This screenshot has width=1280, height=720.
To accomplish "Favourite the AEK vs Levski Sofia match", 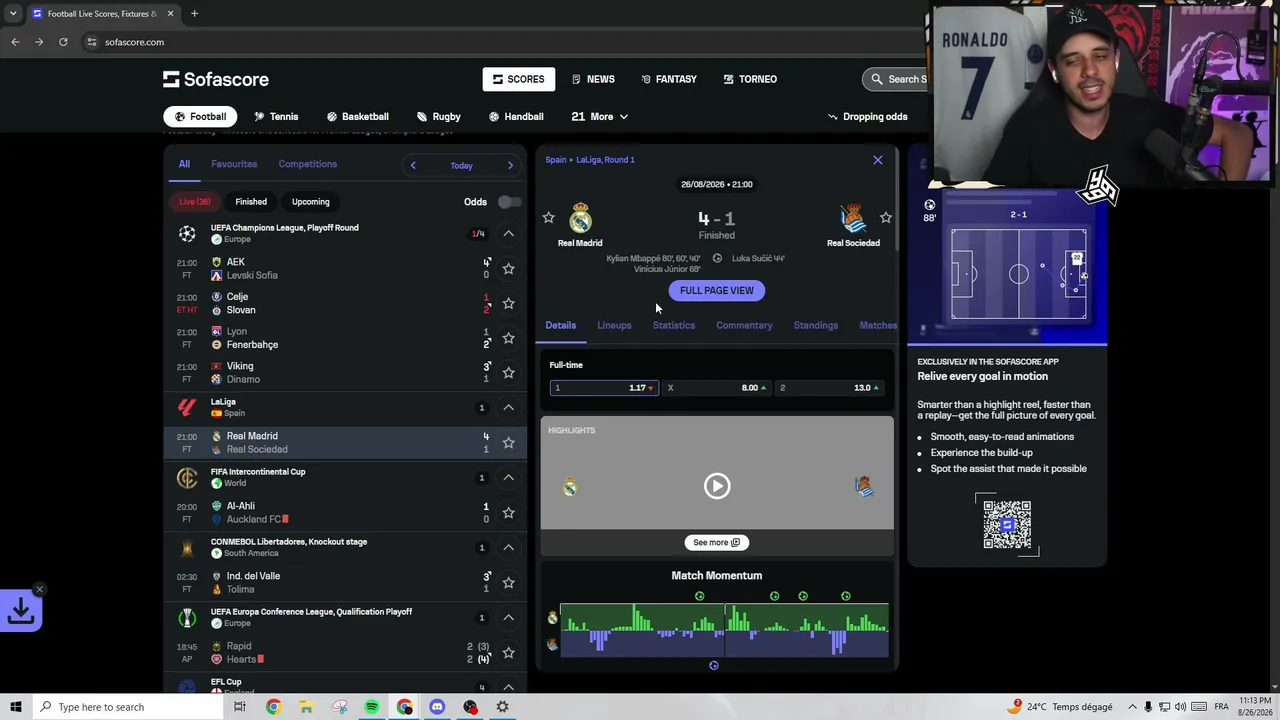I will (x=508, y=268).
